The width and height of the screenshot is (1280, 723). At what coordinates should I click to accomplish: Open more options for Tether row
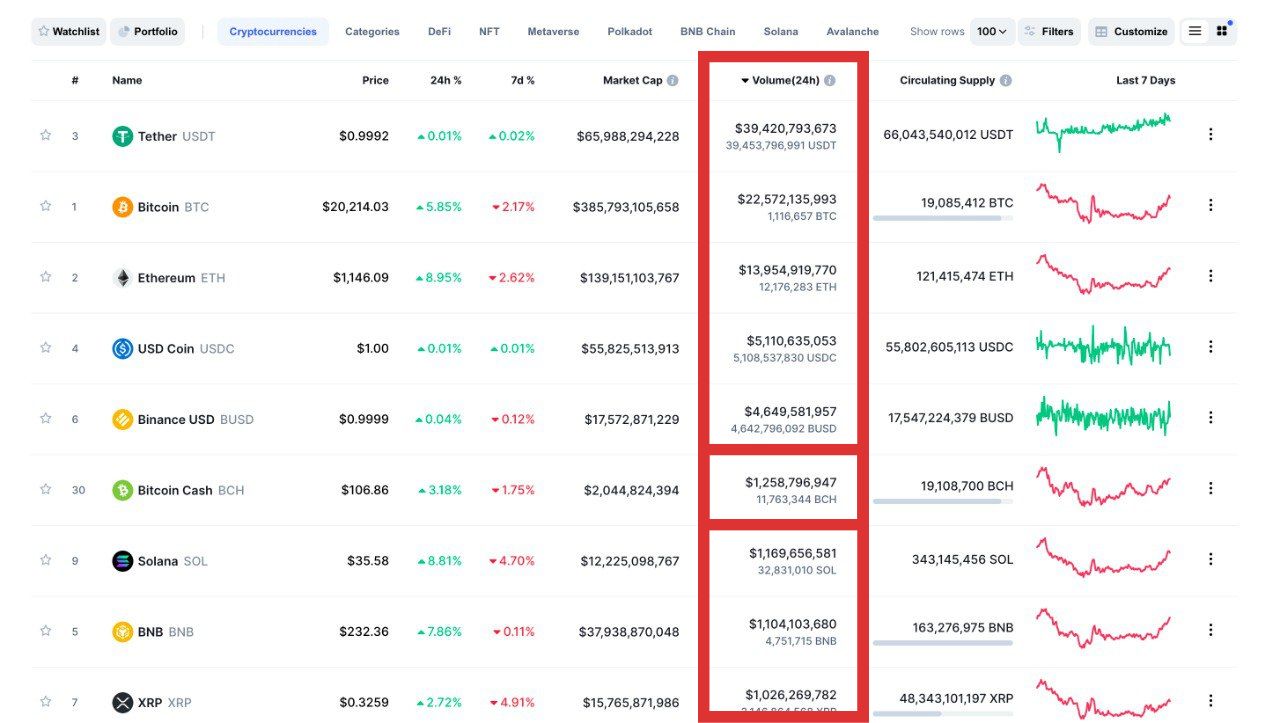point(1210,134)
